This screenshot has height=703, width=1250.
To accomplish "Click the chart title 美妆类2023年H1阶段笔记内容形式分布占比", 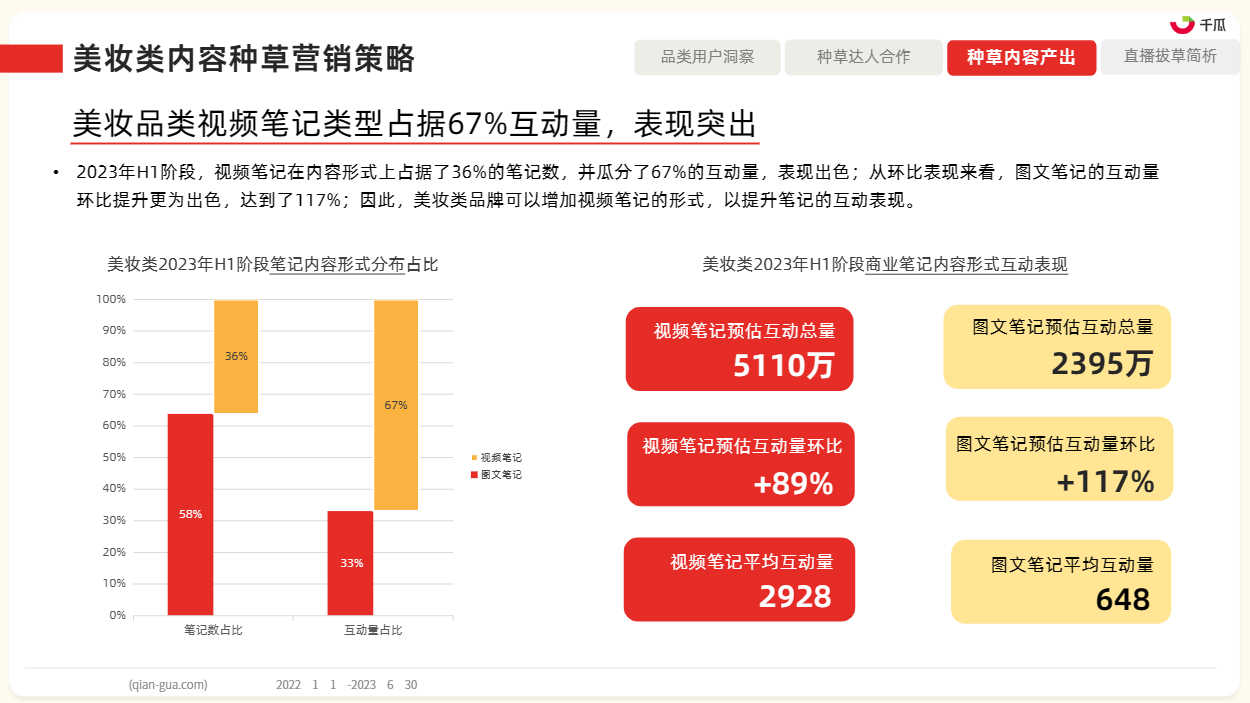I will pyautogui.click(x=272, y=265).
